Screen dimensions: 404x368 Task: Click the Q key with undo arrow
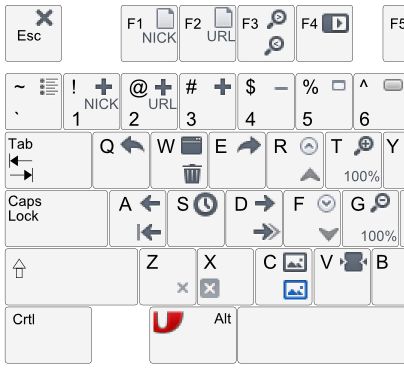pos(121,160)
